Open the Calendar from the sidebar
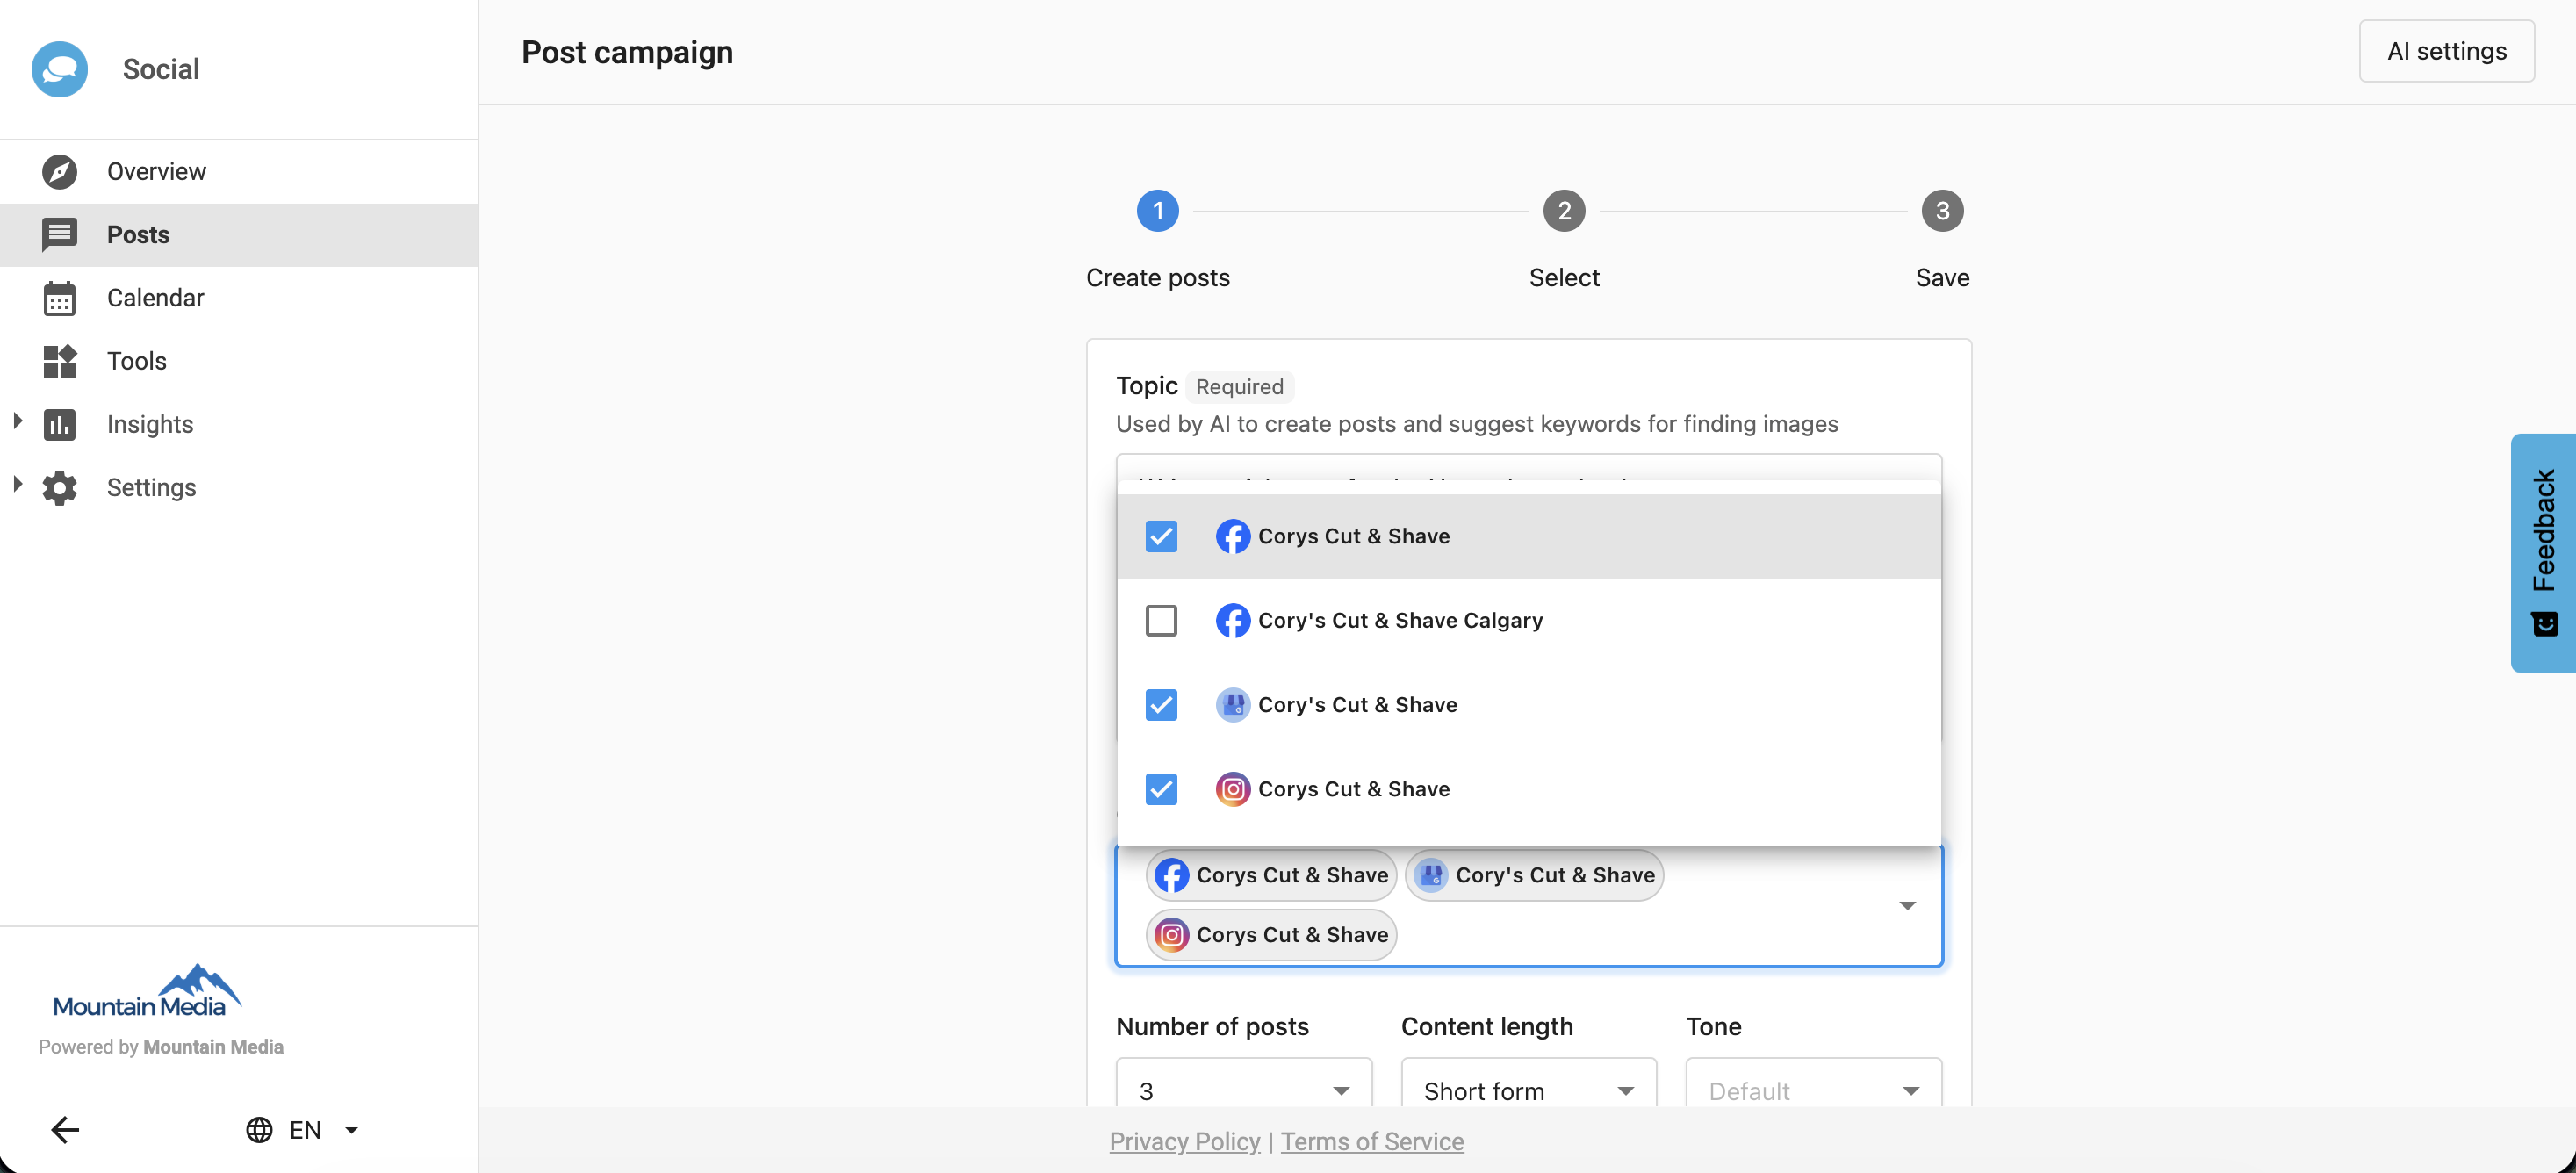The height and width of the screenshot is (1173, 2576). pyautogui.click(x=154, y=297)
